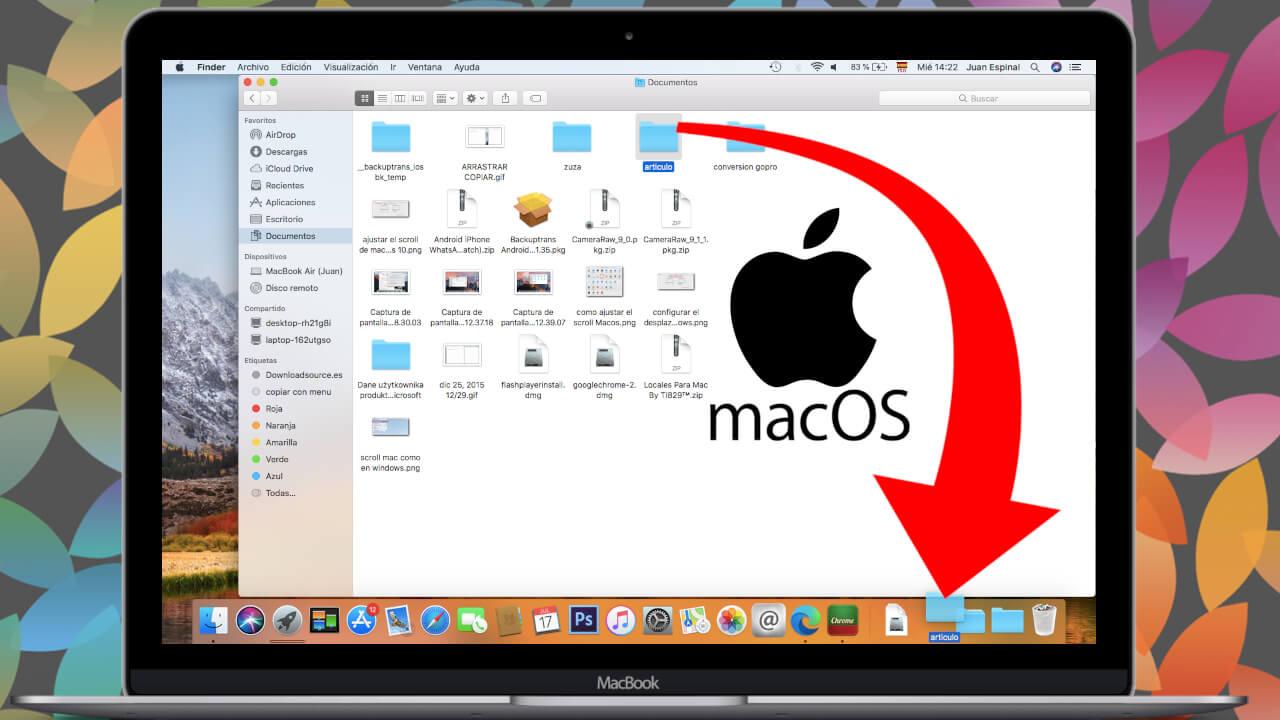
Task: Open the arrange items dropdown
Action: 446,98
